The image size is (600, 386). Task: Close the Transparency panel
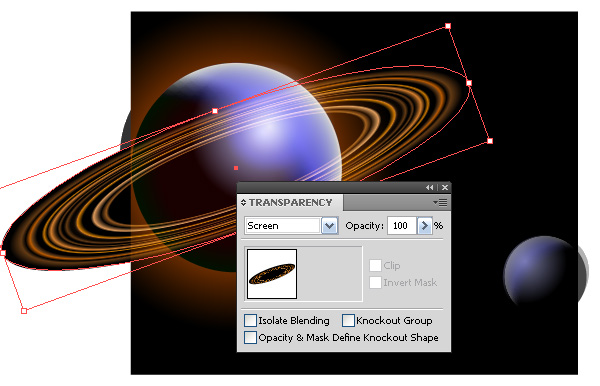pyautogui.click(x=445, y=187)
